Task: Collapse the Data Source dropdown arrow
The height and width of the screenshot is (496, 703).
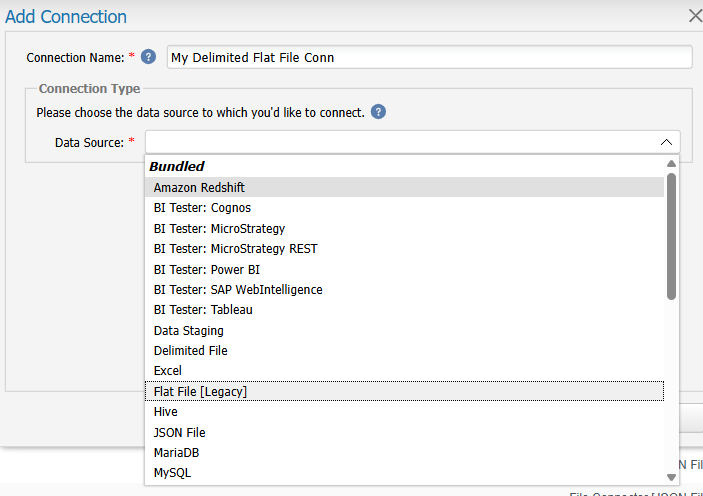Action: click(x=666, y=142)
